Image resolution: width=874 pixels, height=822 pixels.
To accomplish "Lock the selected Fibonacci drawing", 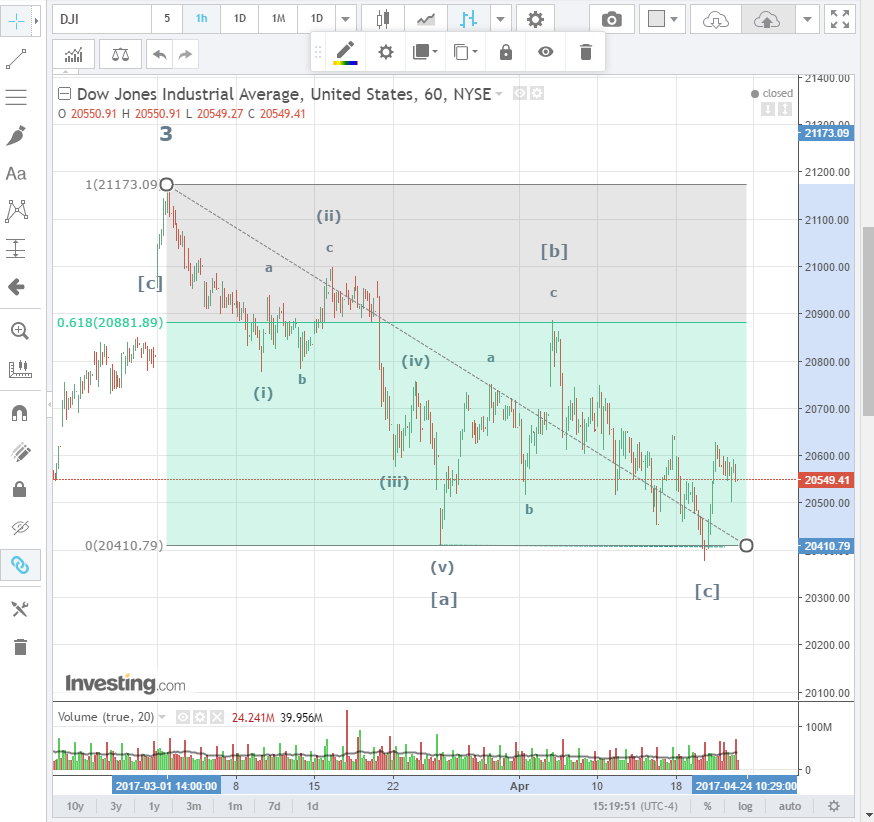I will point(506,52).
